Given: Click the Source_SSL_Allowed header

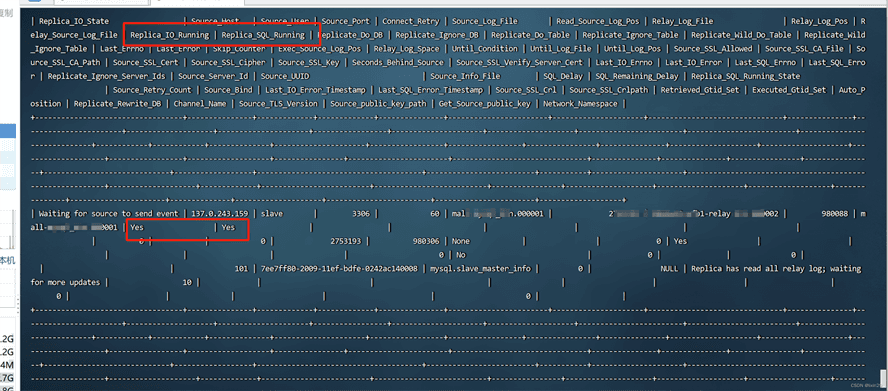Looking at the screenshot, I should click(x=713, y=49).
